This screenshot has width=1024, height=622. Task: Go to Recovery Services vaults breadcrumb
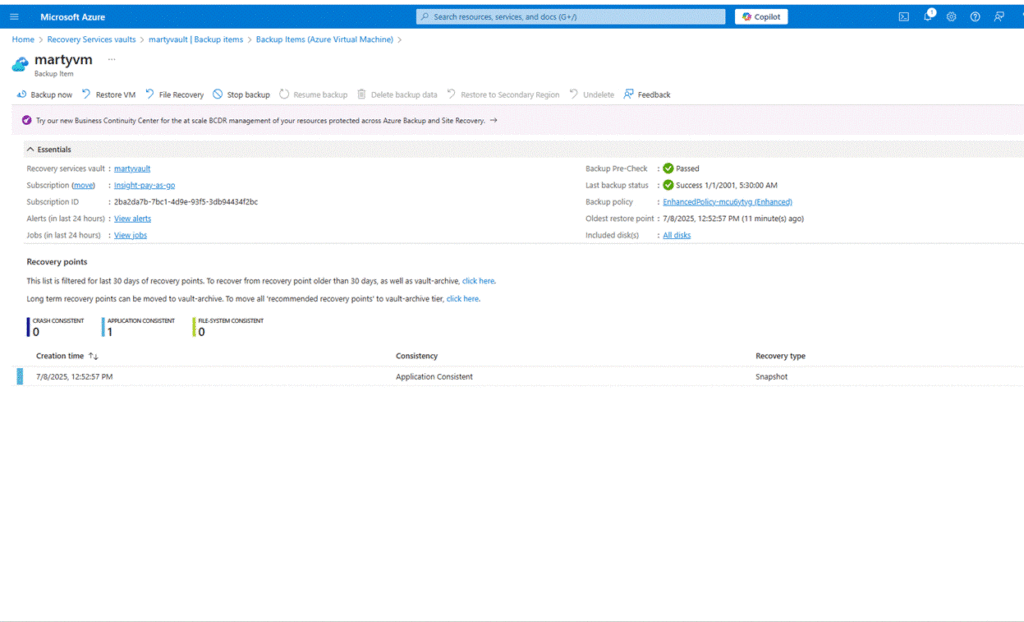point(91,39)
